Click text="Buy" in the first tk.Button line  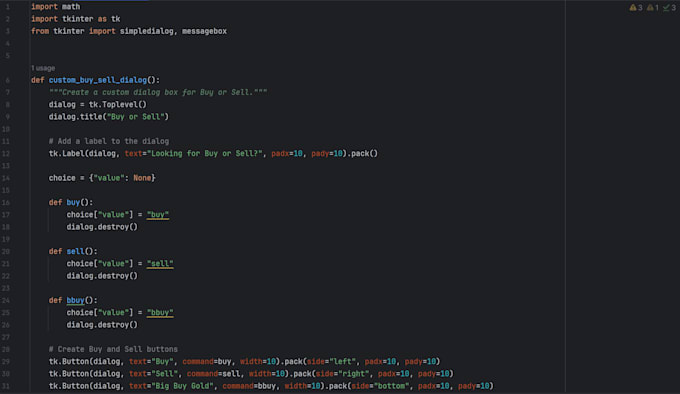coord(151,361)
